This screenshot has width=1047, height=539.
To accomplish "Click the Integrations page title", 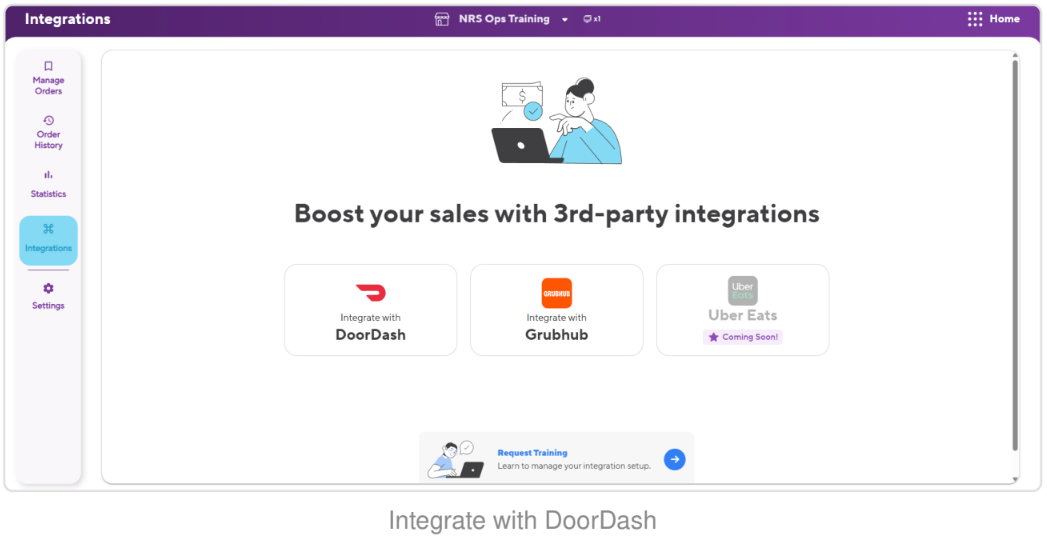I will click(x=67, y=19).
